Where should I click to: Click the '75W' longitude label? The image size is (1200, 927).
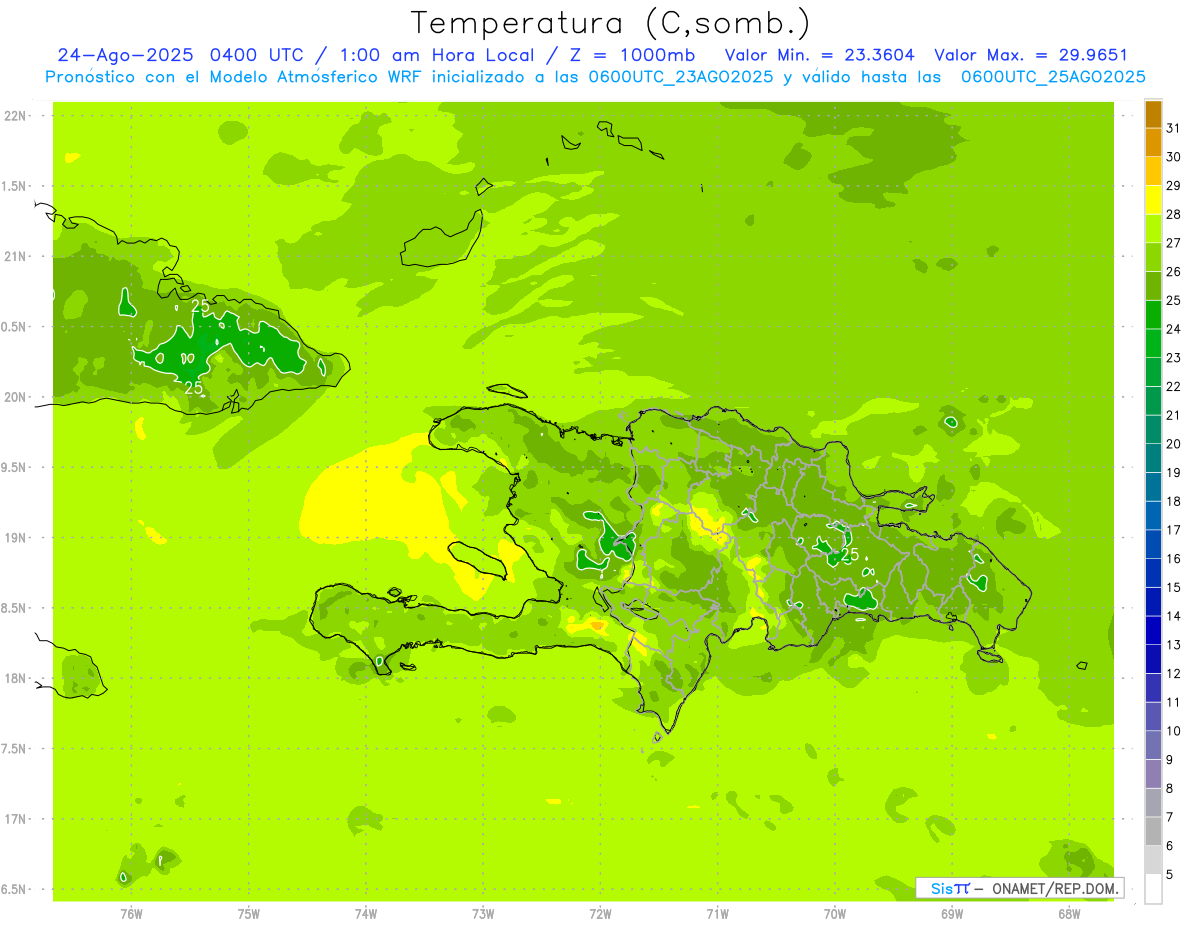[x=249, y=913]
